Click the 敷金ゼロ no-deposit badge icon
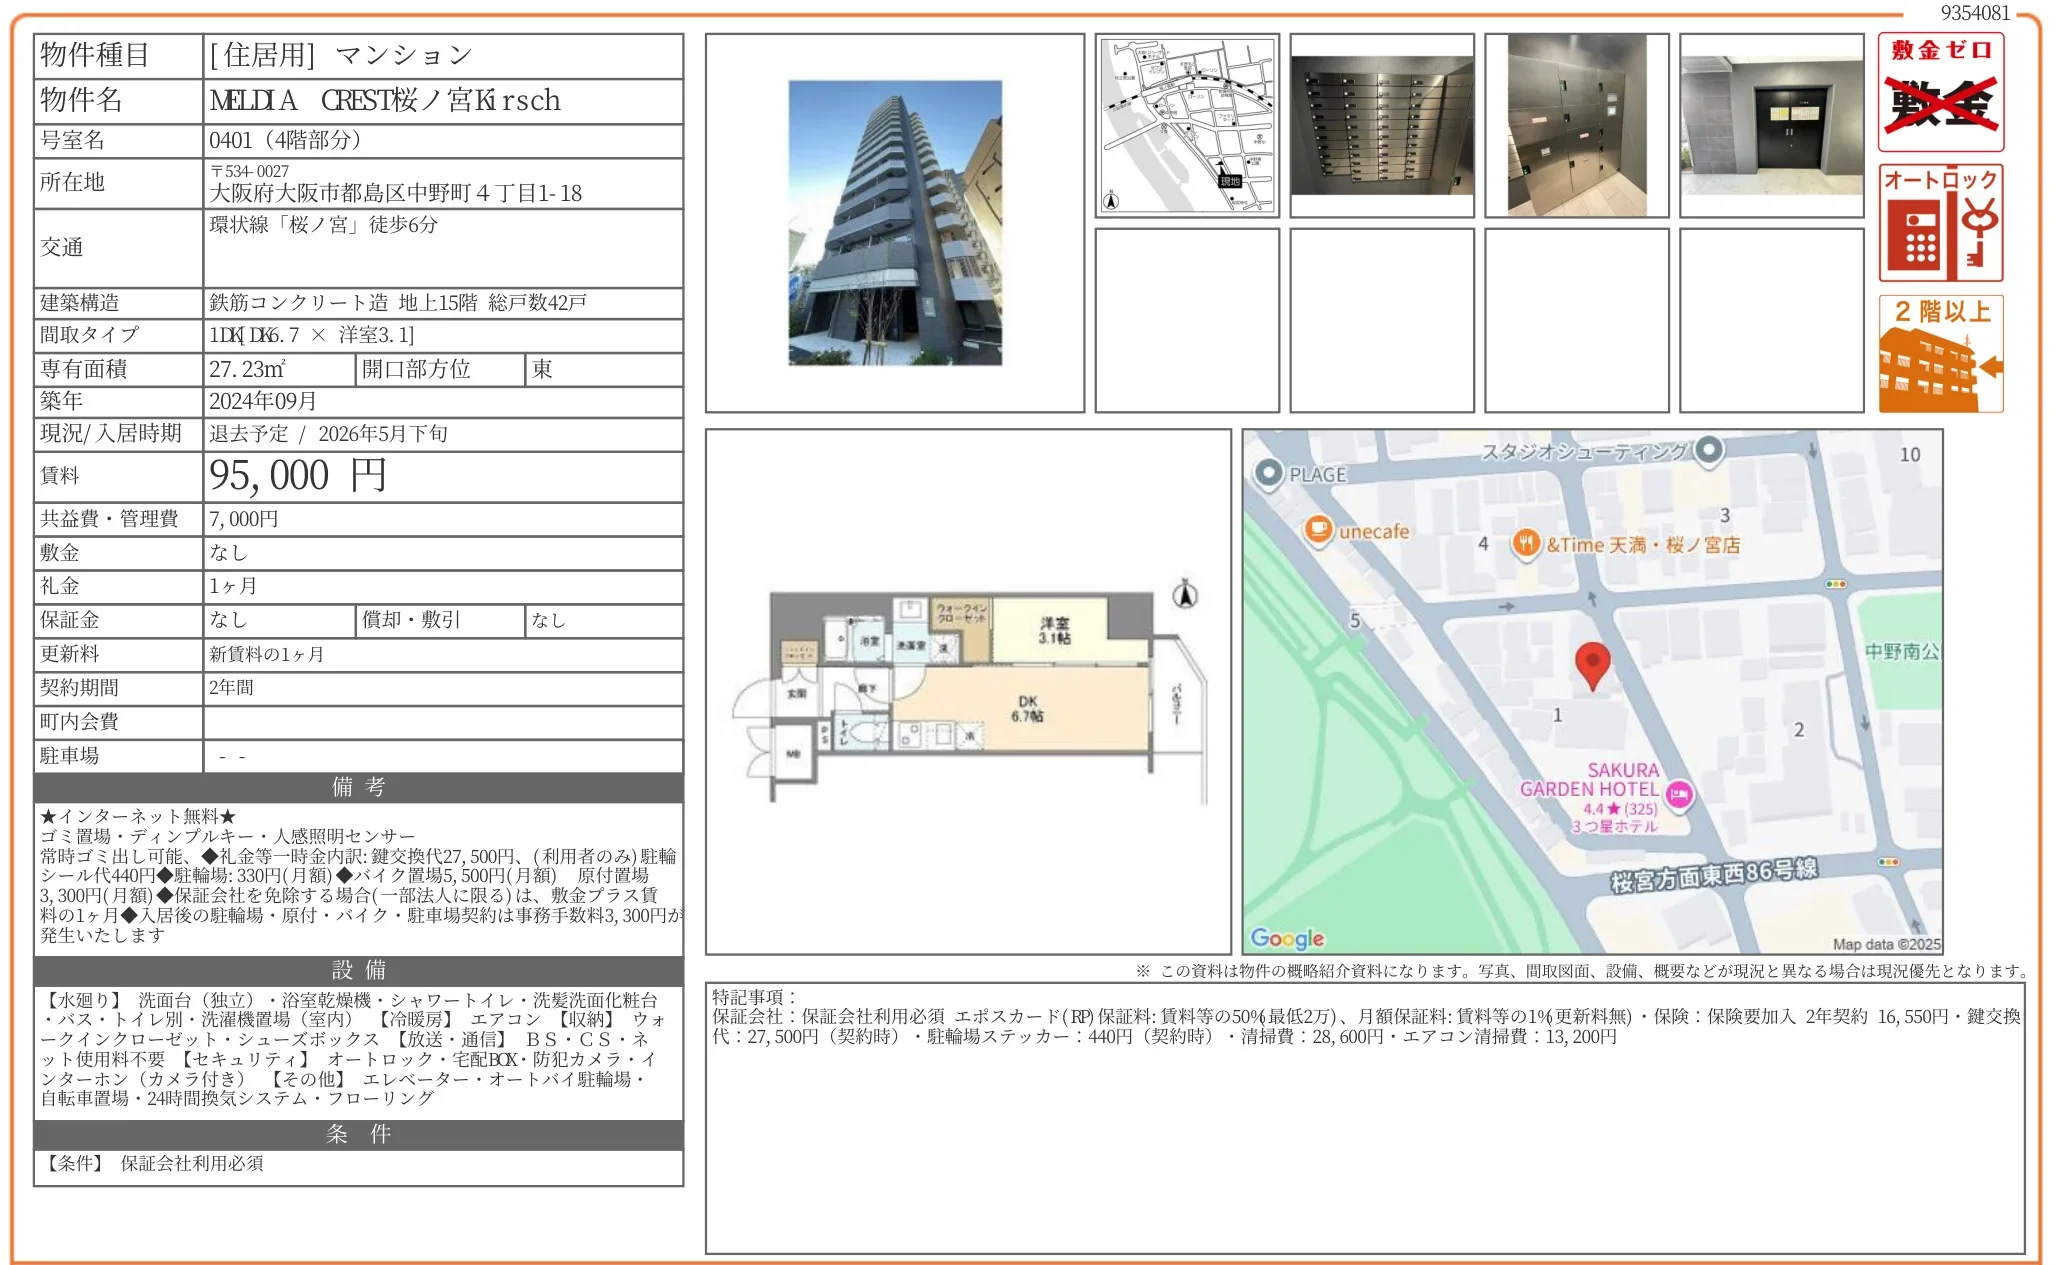The image size is (2056, 1265). pos(1940,92)
